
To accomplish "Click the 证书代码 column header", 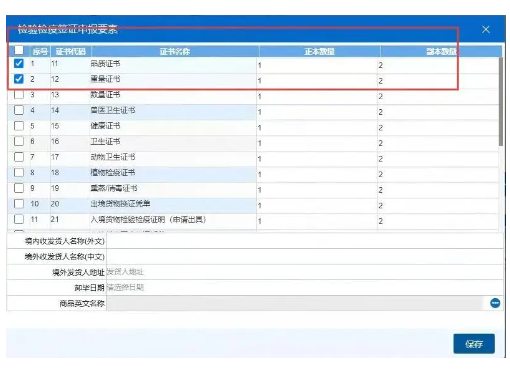I will click(70, 51).
